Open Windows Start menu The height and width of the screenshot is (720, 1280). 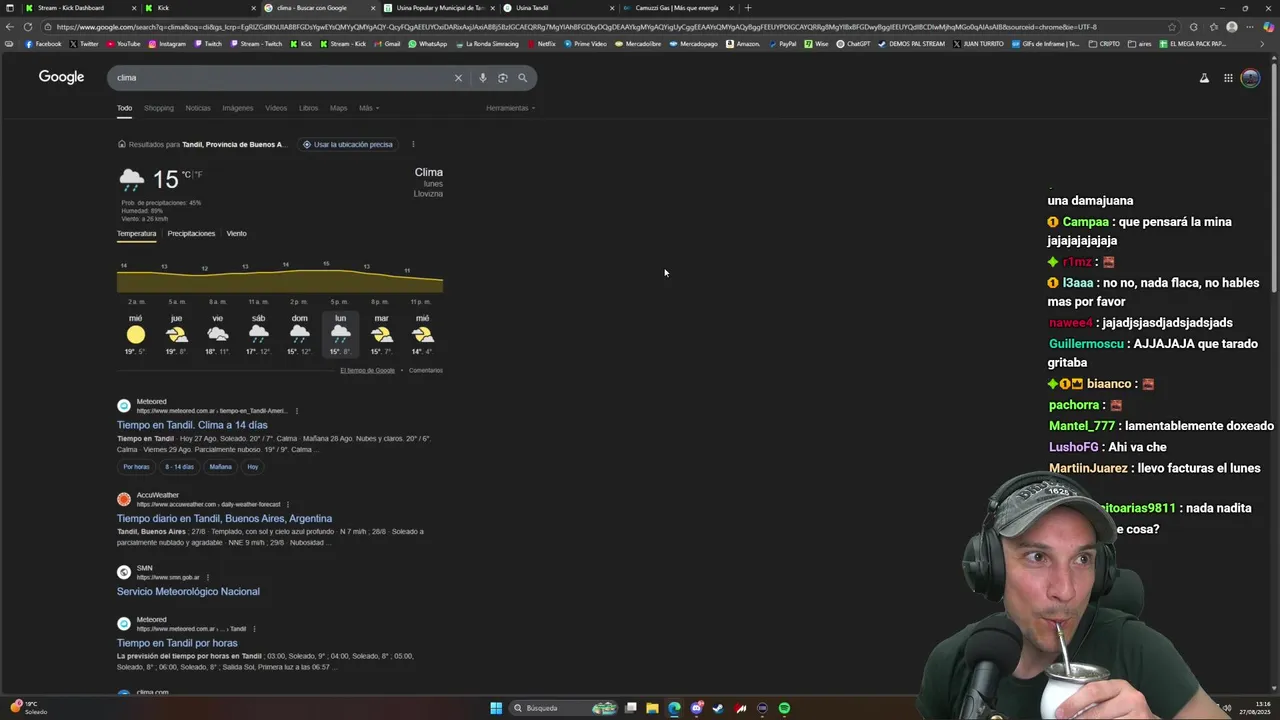click(x=496, y=708)
